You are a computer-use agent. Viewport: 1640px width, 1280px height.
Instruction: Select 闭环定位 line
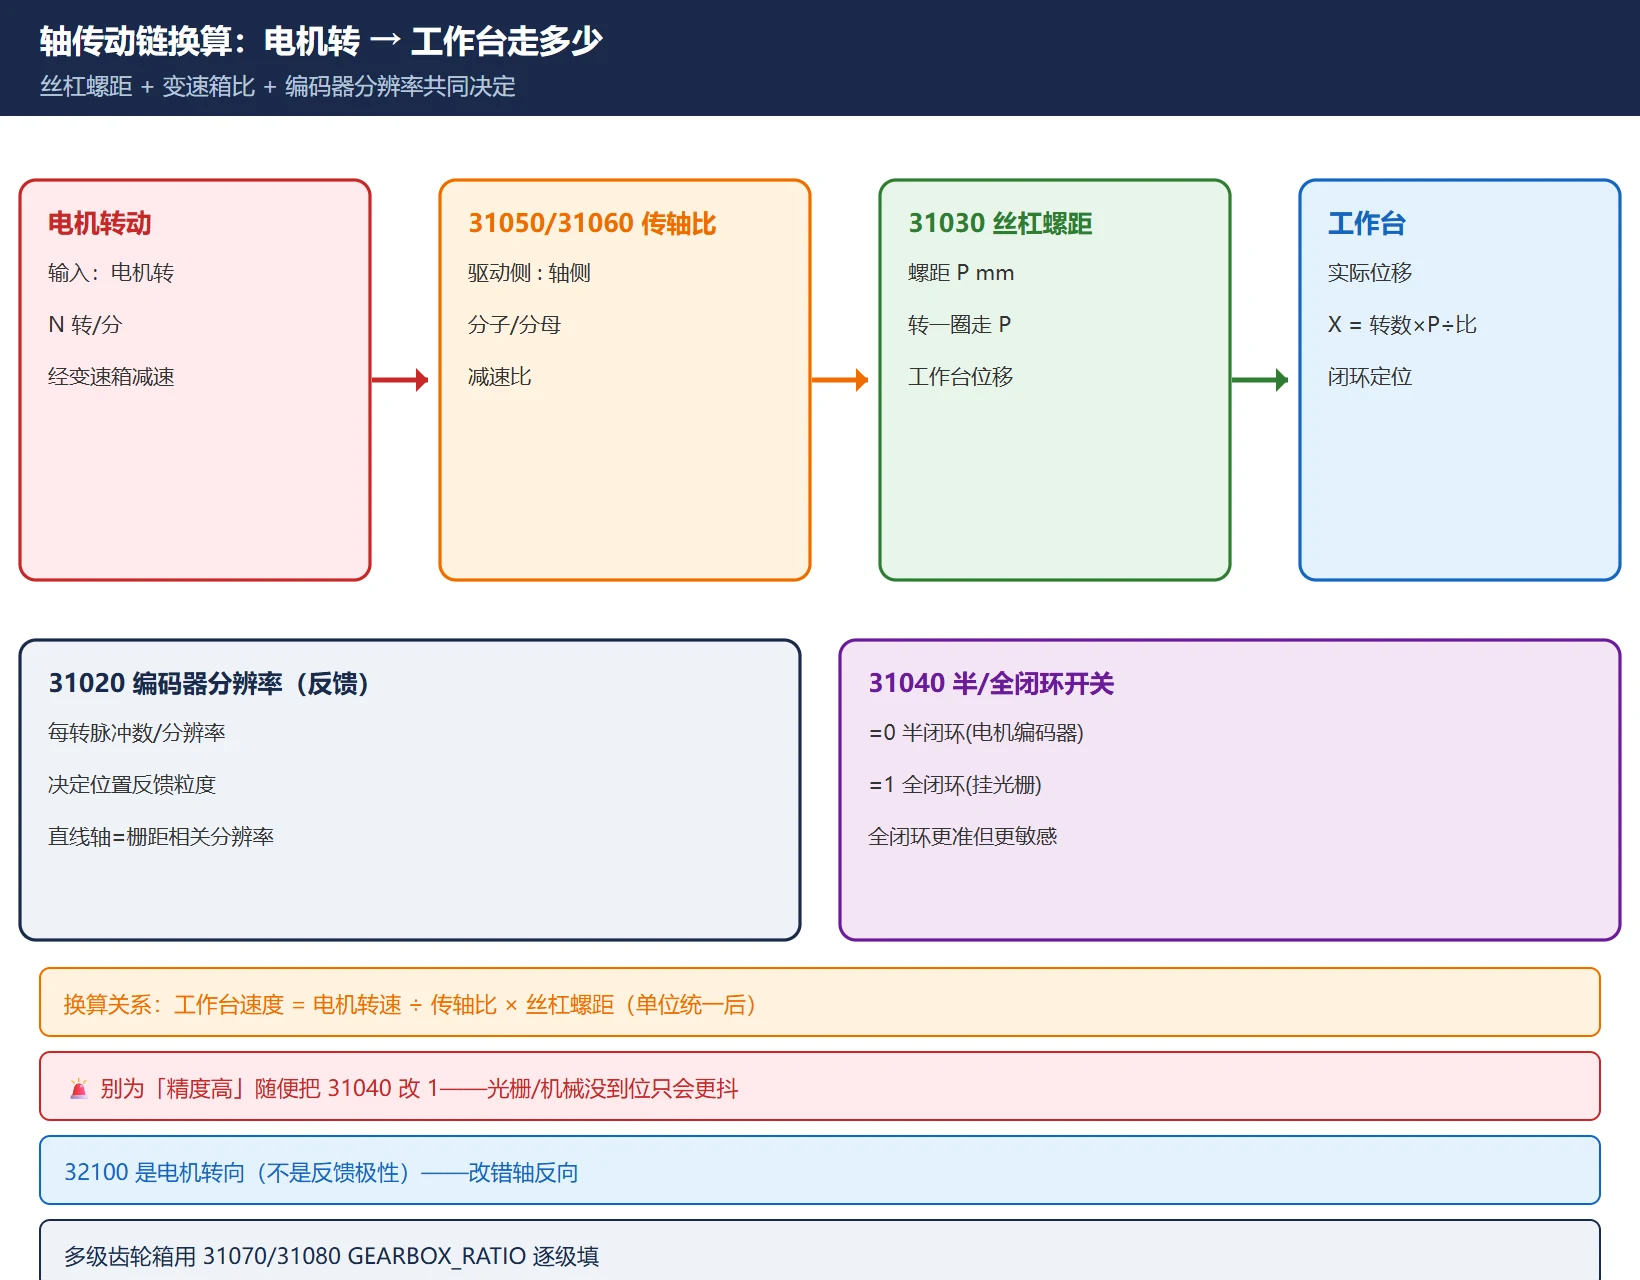click(1370, 377)
